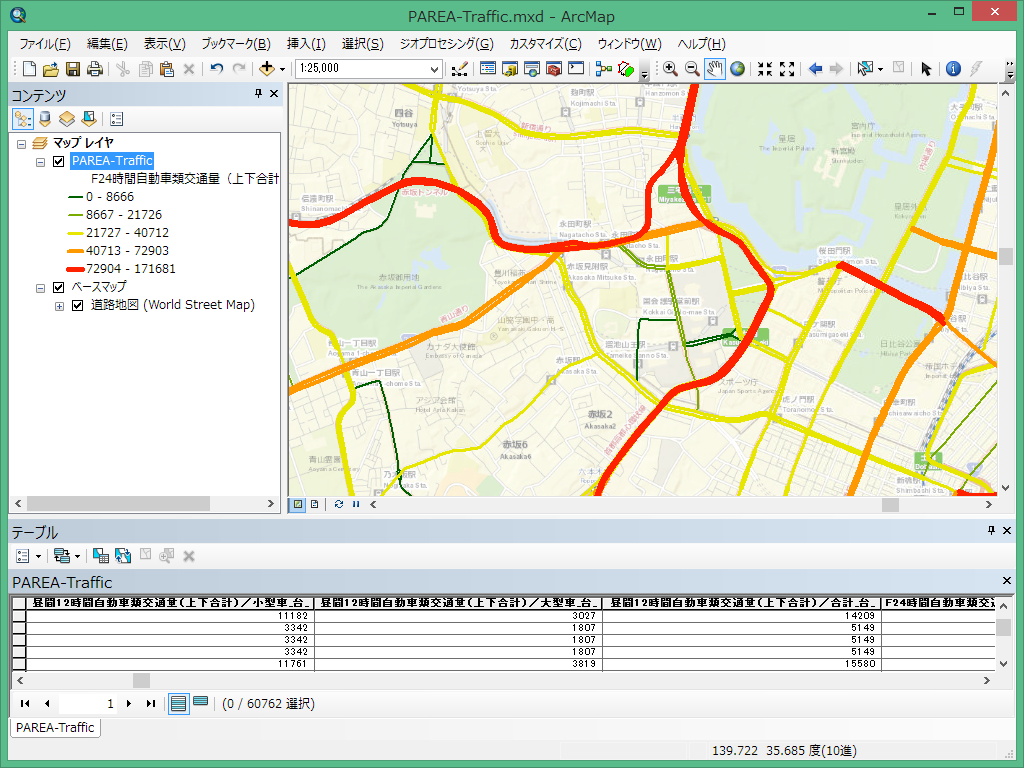Select the Pan hand tool

pyautogui.click(x=714, y=69)
